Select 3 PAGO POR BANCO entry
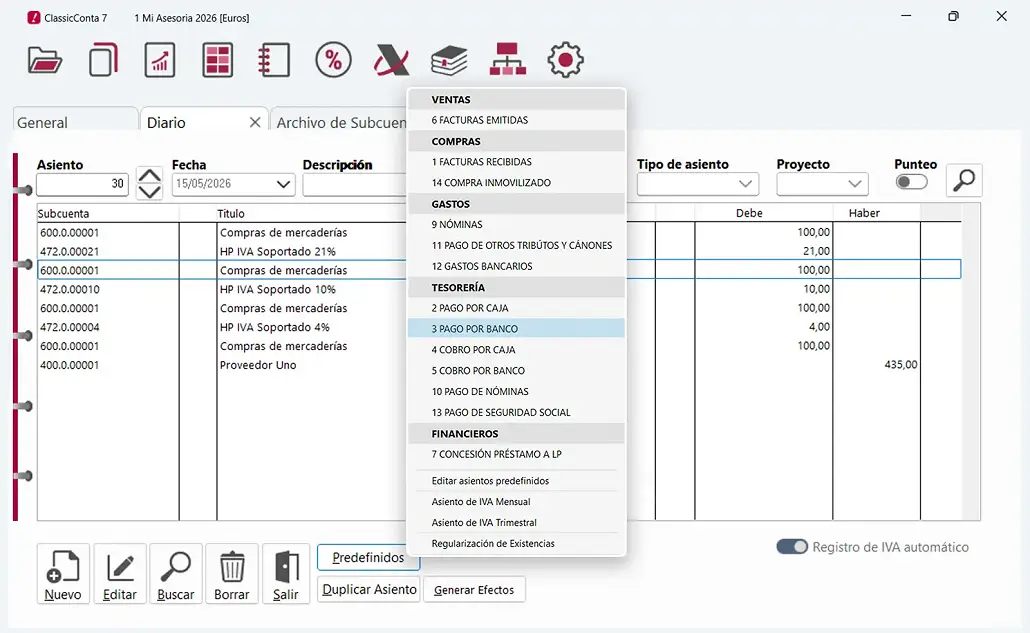The image size is (1030, 633). 516,329
